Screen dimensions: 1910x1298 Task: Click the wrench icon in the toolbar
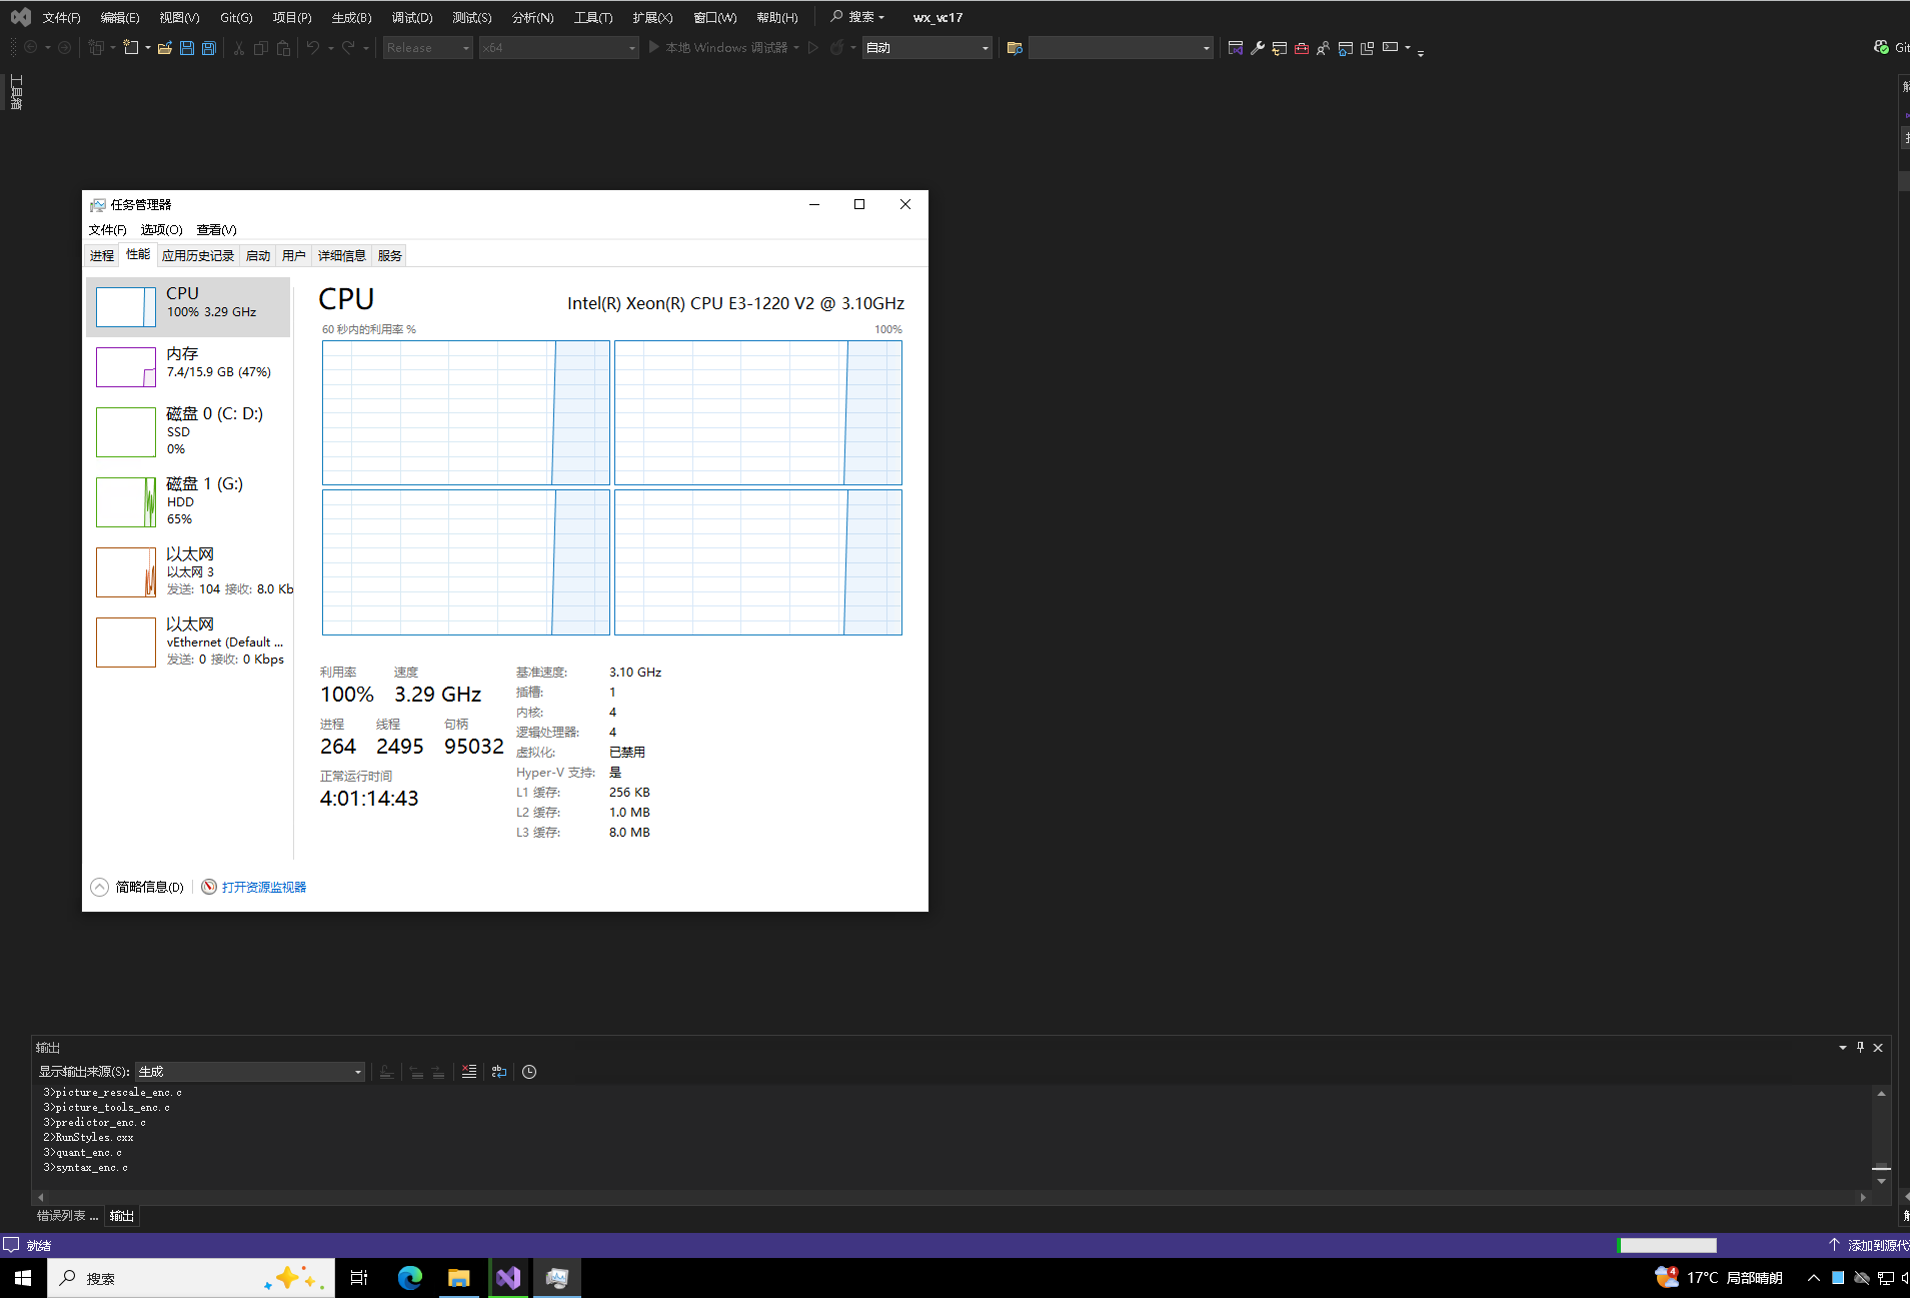1257,48
